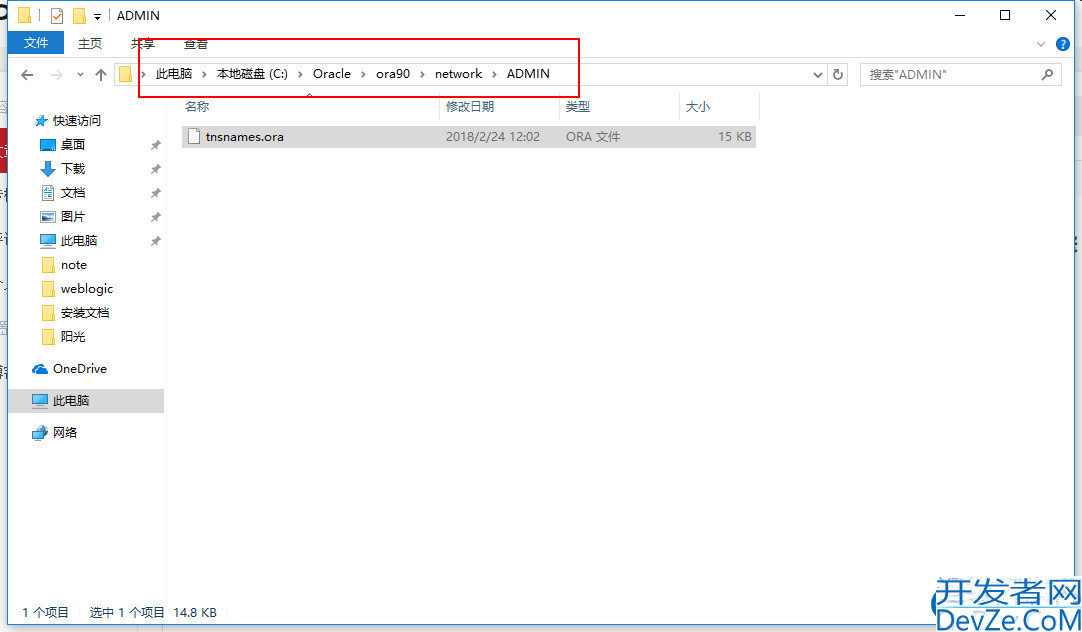Click the search "ADMIN" input box
Viewport: 1082px width, 632px height.
click(948, 75)
